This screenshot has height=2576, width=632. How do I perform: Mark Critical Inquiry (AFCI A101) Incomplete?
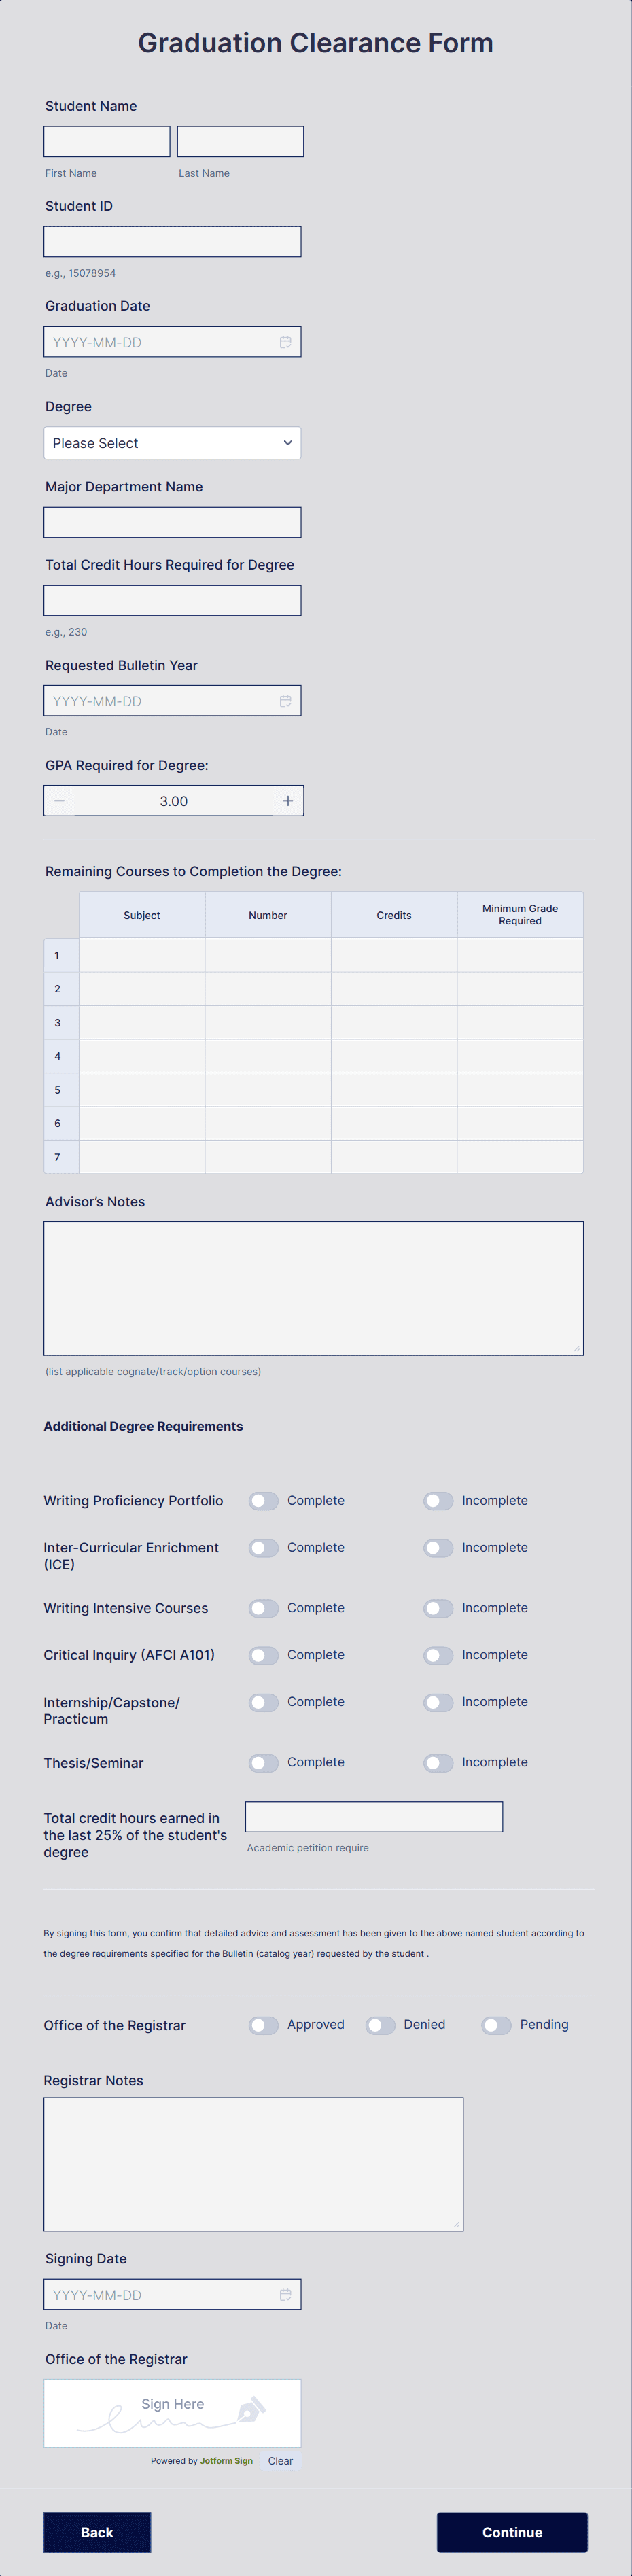point(438,1655)
